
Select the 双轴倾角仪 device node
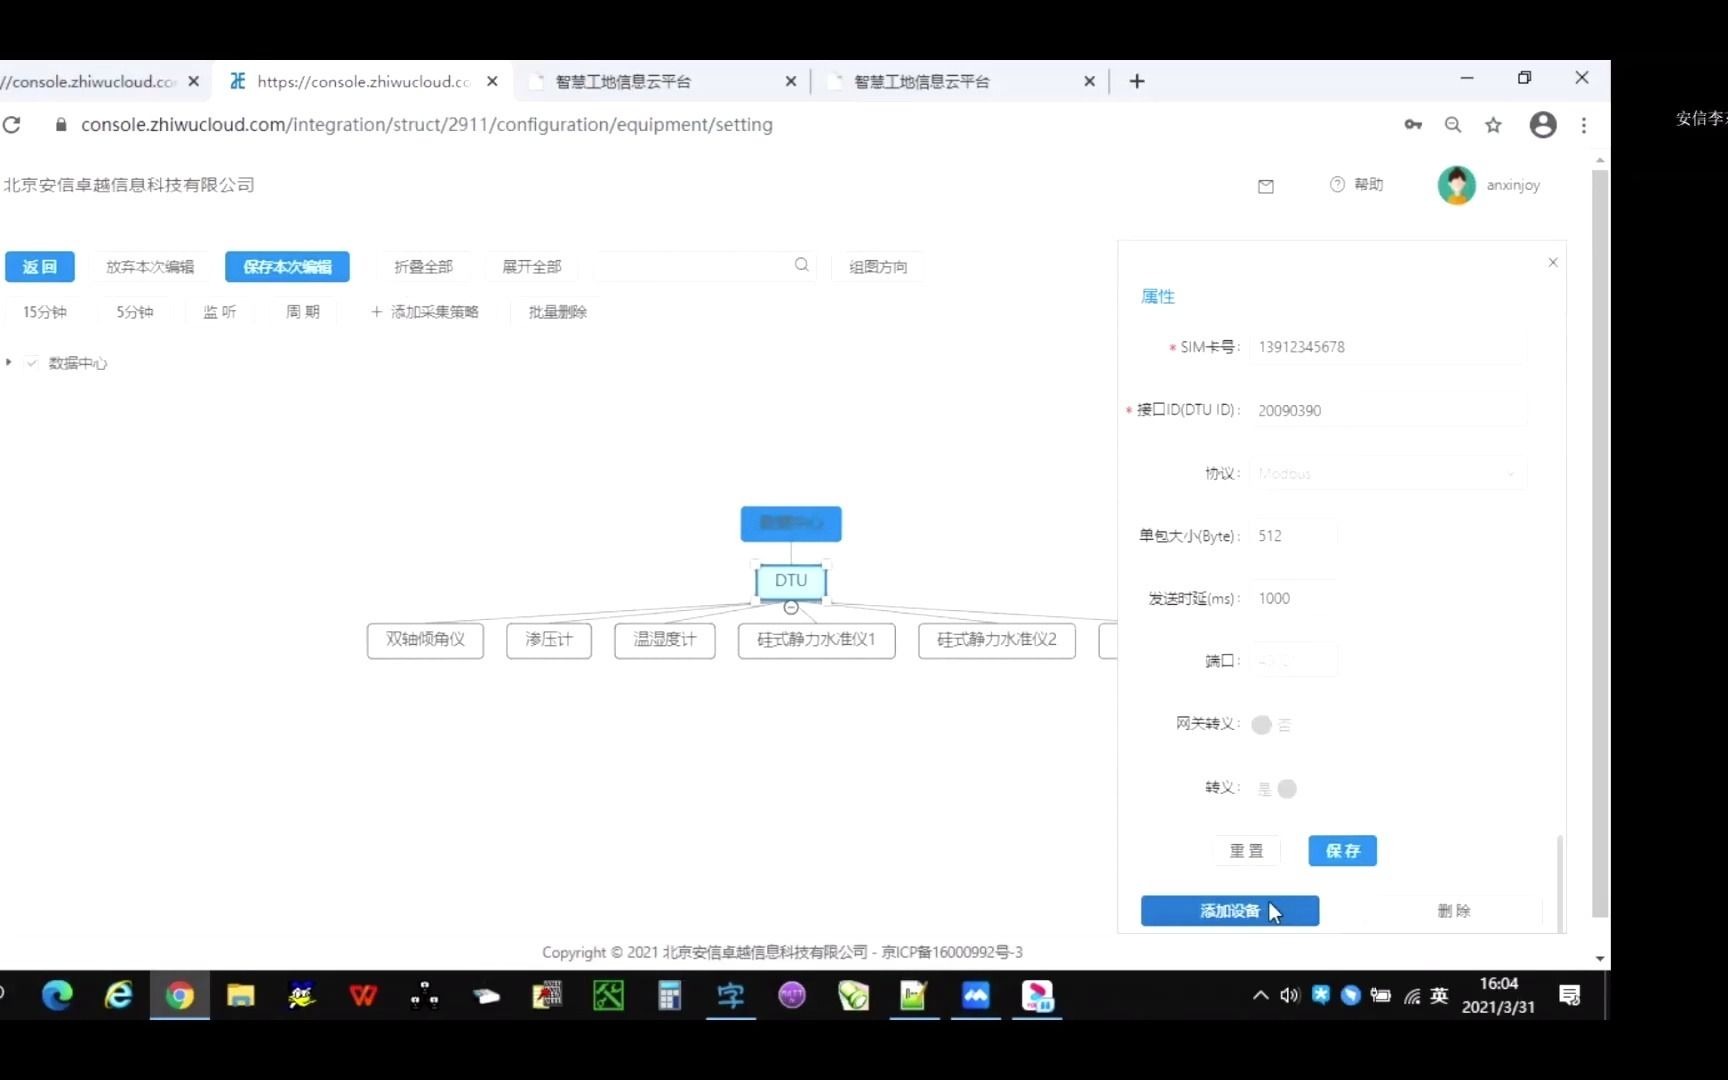tap(425, 640)
